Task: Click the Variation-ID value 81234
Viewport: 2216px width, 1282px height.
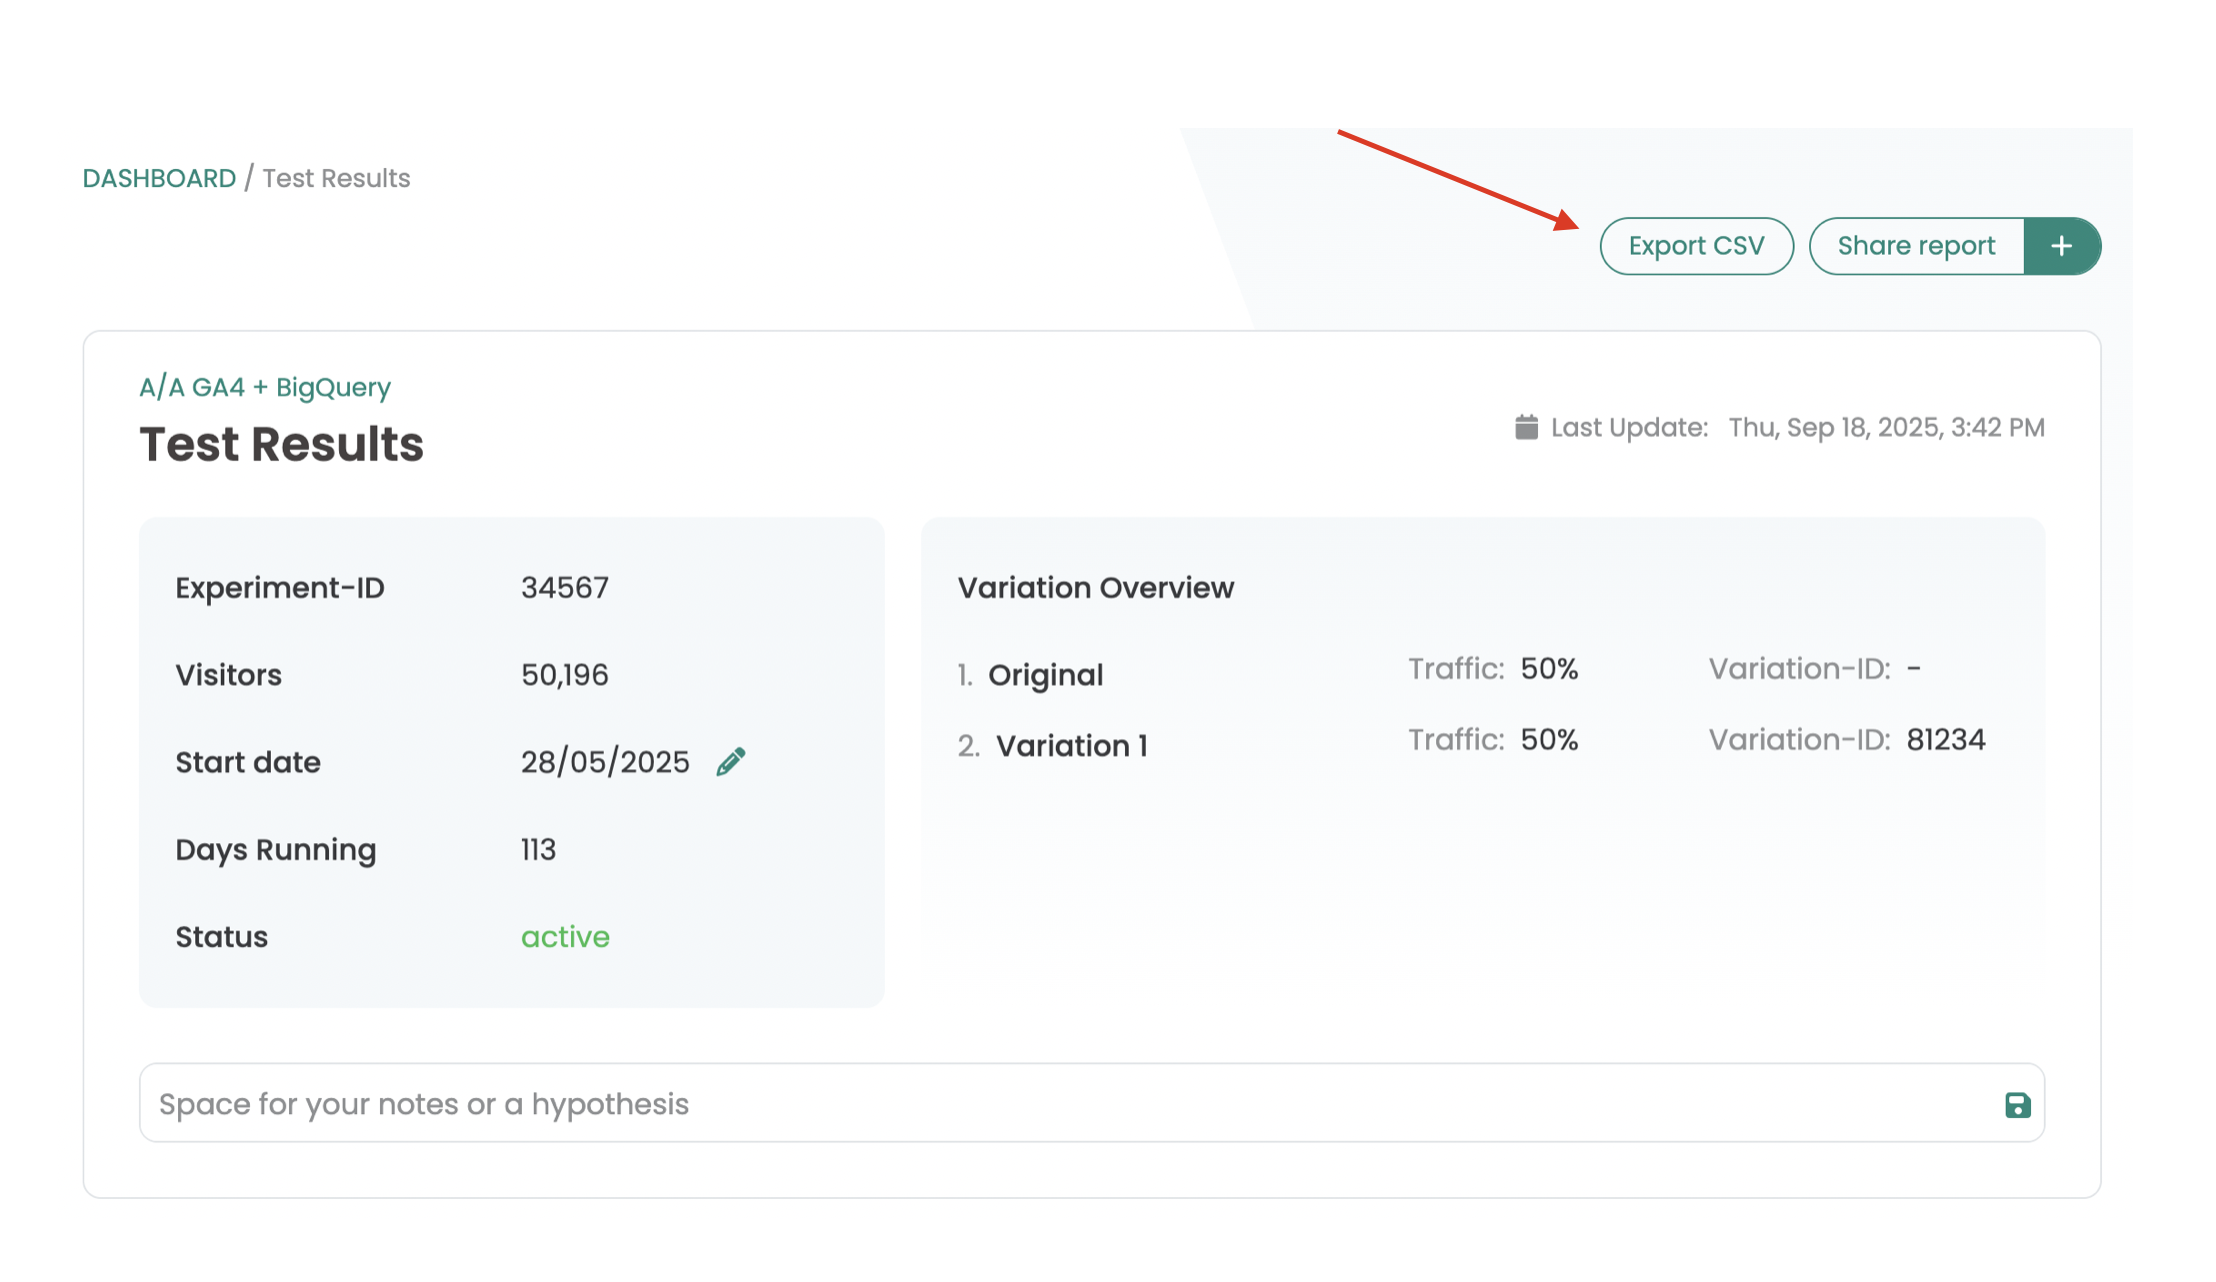Action: (x=1945, y=740)
